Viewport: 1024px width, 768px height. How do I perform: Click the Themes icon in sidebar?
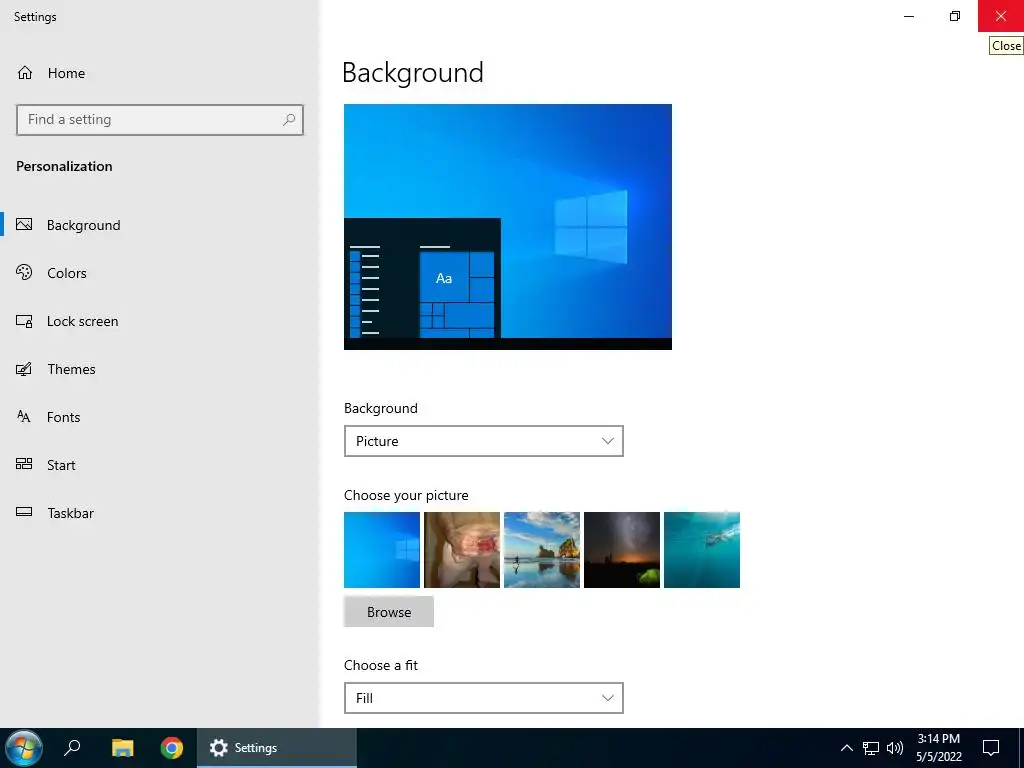(x=24, y=369)
